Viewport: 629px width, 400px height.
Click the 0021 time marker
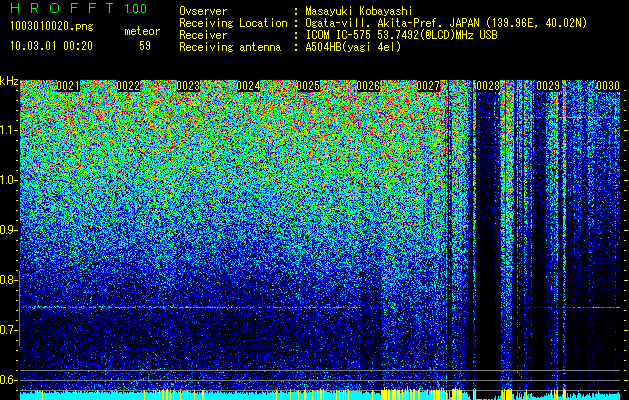68,86
